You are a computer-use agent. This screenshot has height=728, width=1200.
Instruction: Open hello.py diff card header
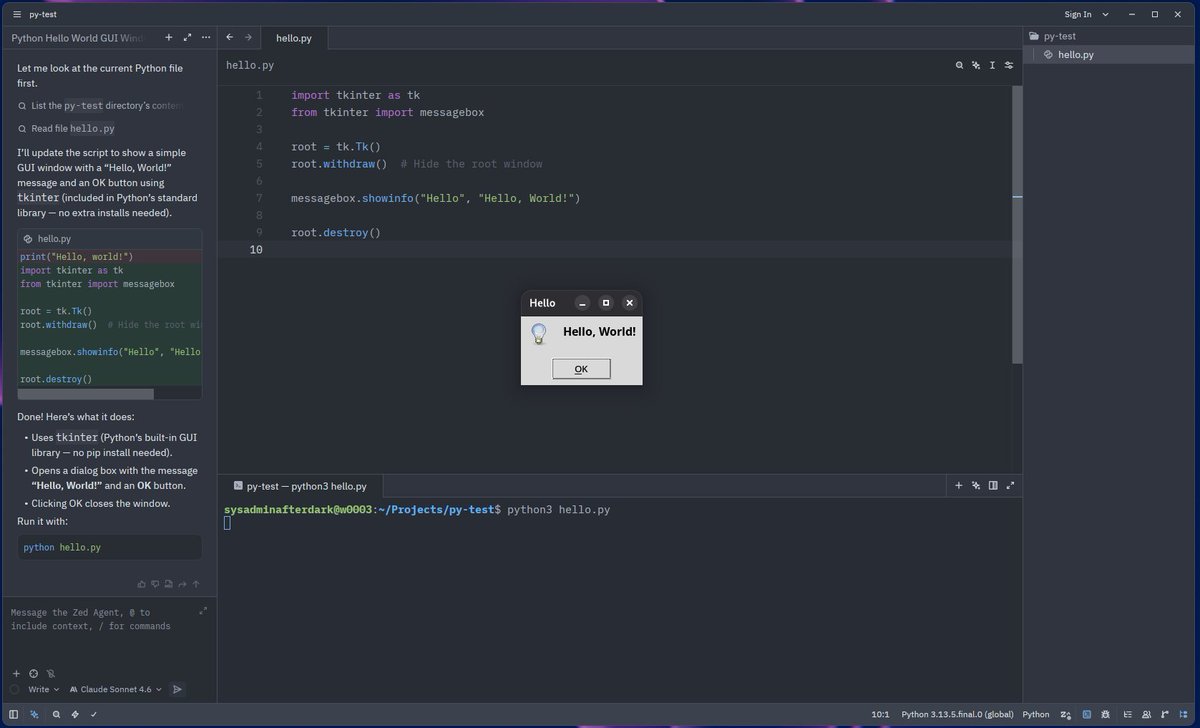[x=110, y=239]
